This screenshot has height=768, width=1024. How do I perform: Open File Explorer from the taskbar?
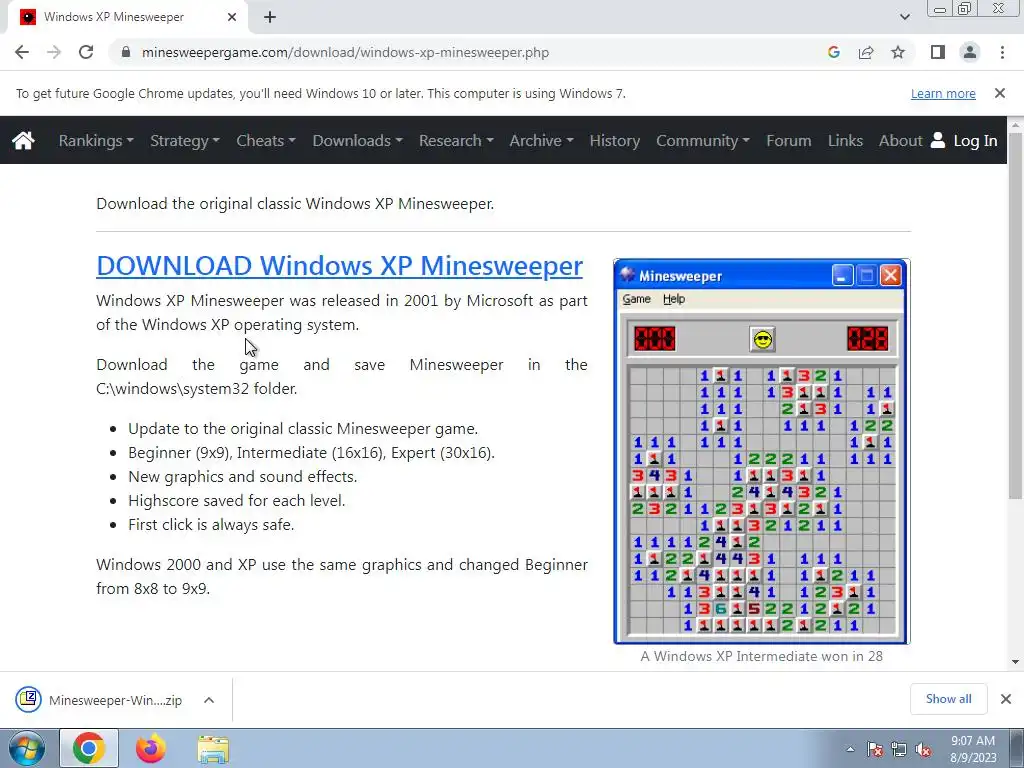pos(214,749)
